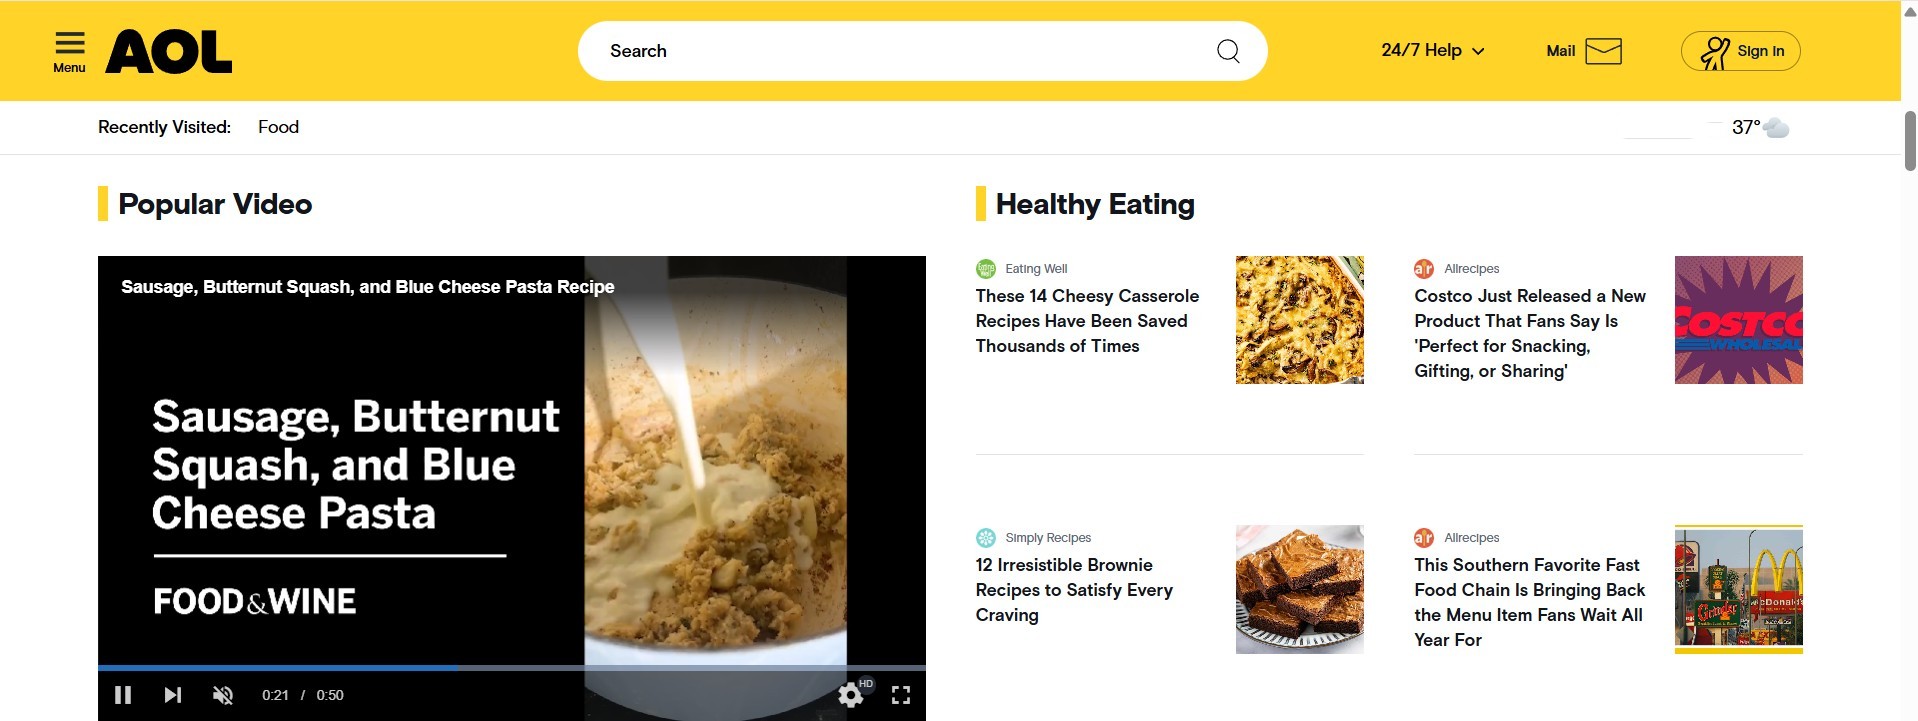This screenshot has width=1918, height=721.
Task: Open Recently Visited Food link
Action: (x=278, y=127)
